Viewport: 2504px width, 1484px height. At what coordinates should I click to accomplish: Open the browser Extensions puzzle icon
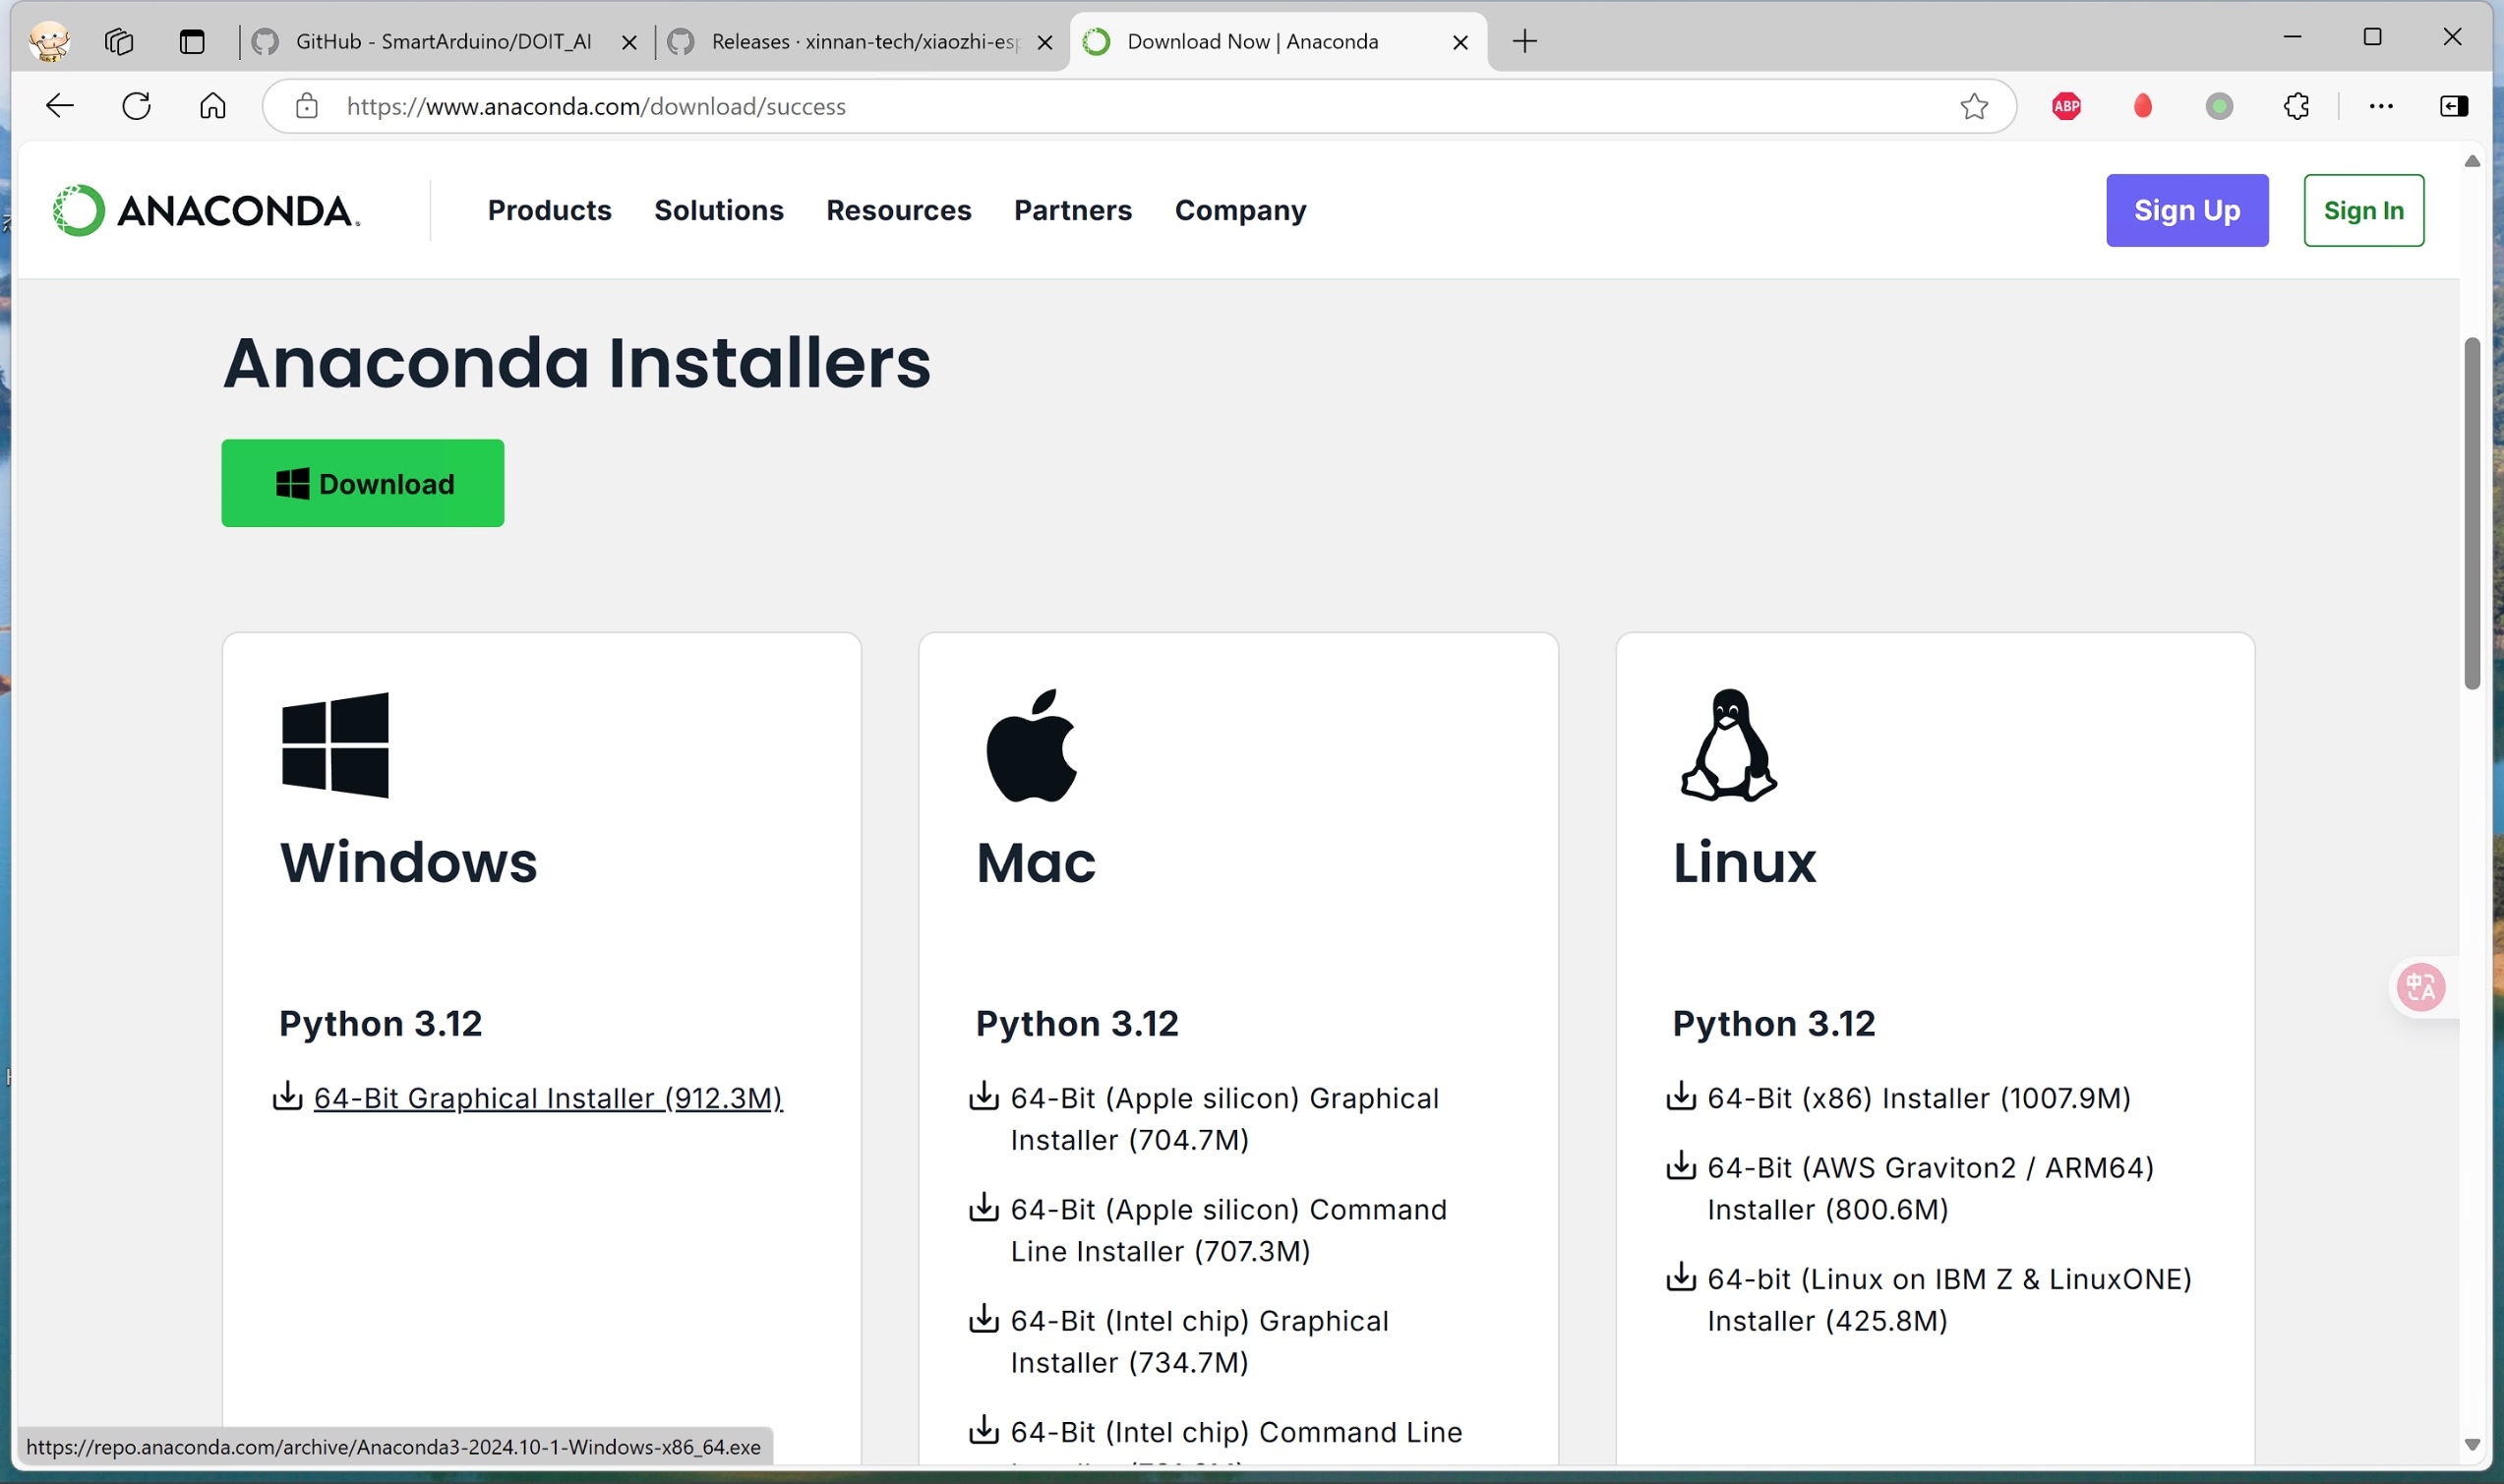coord(2296,106)
